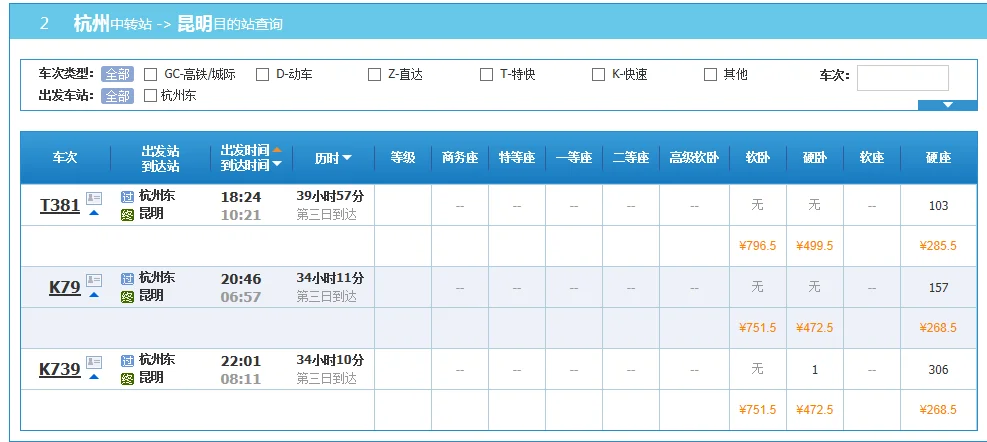987x442 pixels.
Task: Collapse T381 details with blue triangle
Action: 94,213
